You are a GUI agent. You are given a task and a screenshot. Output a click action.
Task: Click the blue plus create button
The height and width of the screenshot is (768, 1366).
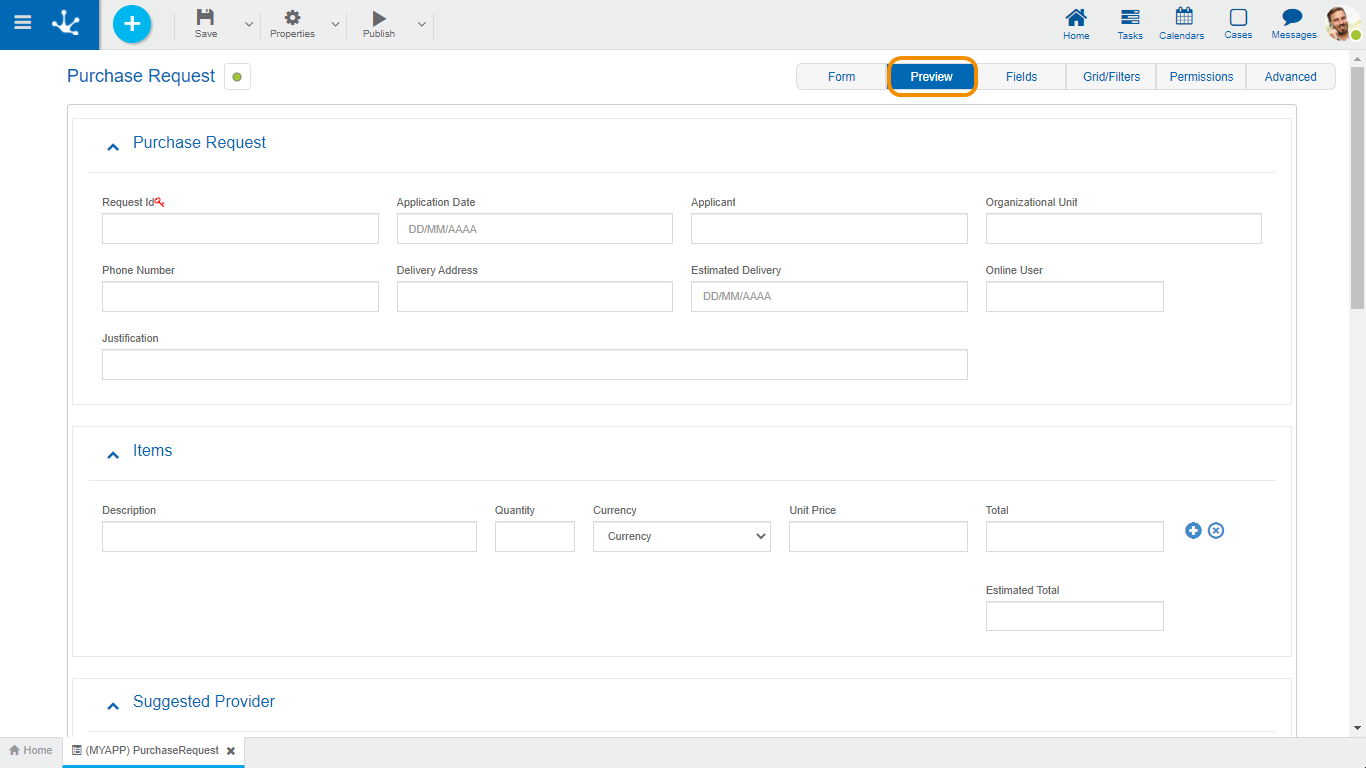tap(132, 24)
